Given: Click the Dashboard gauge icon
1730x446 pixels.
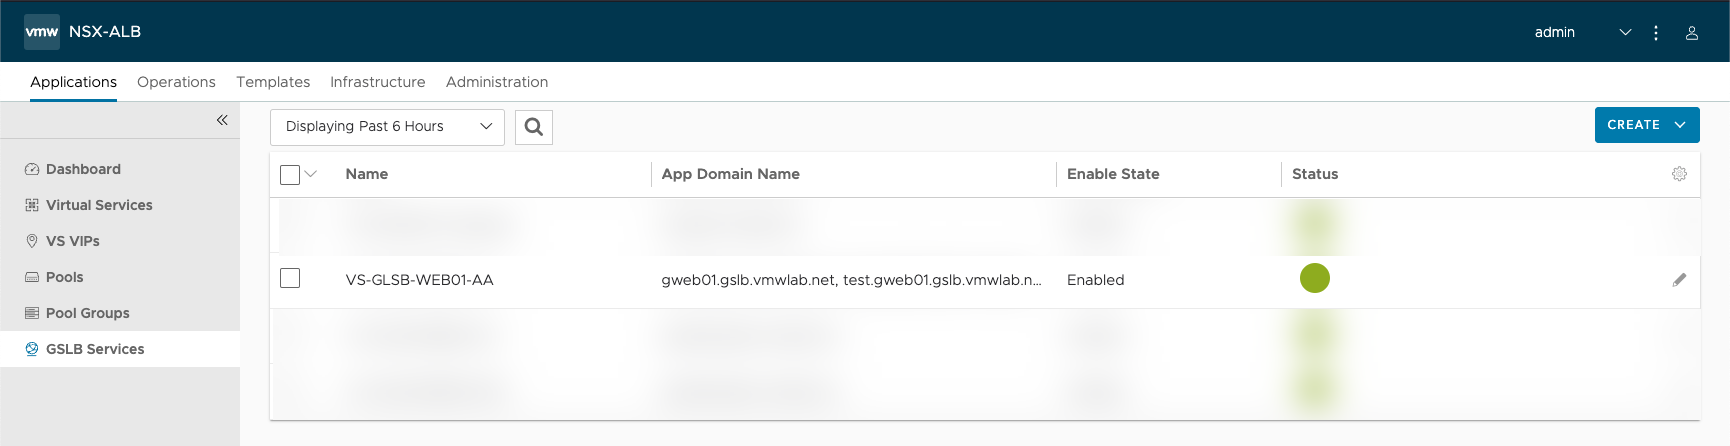Looking at the screenshot, I should pos(32,169).
